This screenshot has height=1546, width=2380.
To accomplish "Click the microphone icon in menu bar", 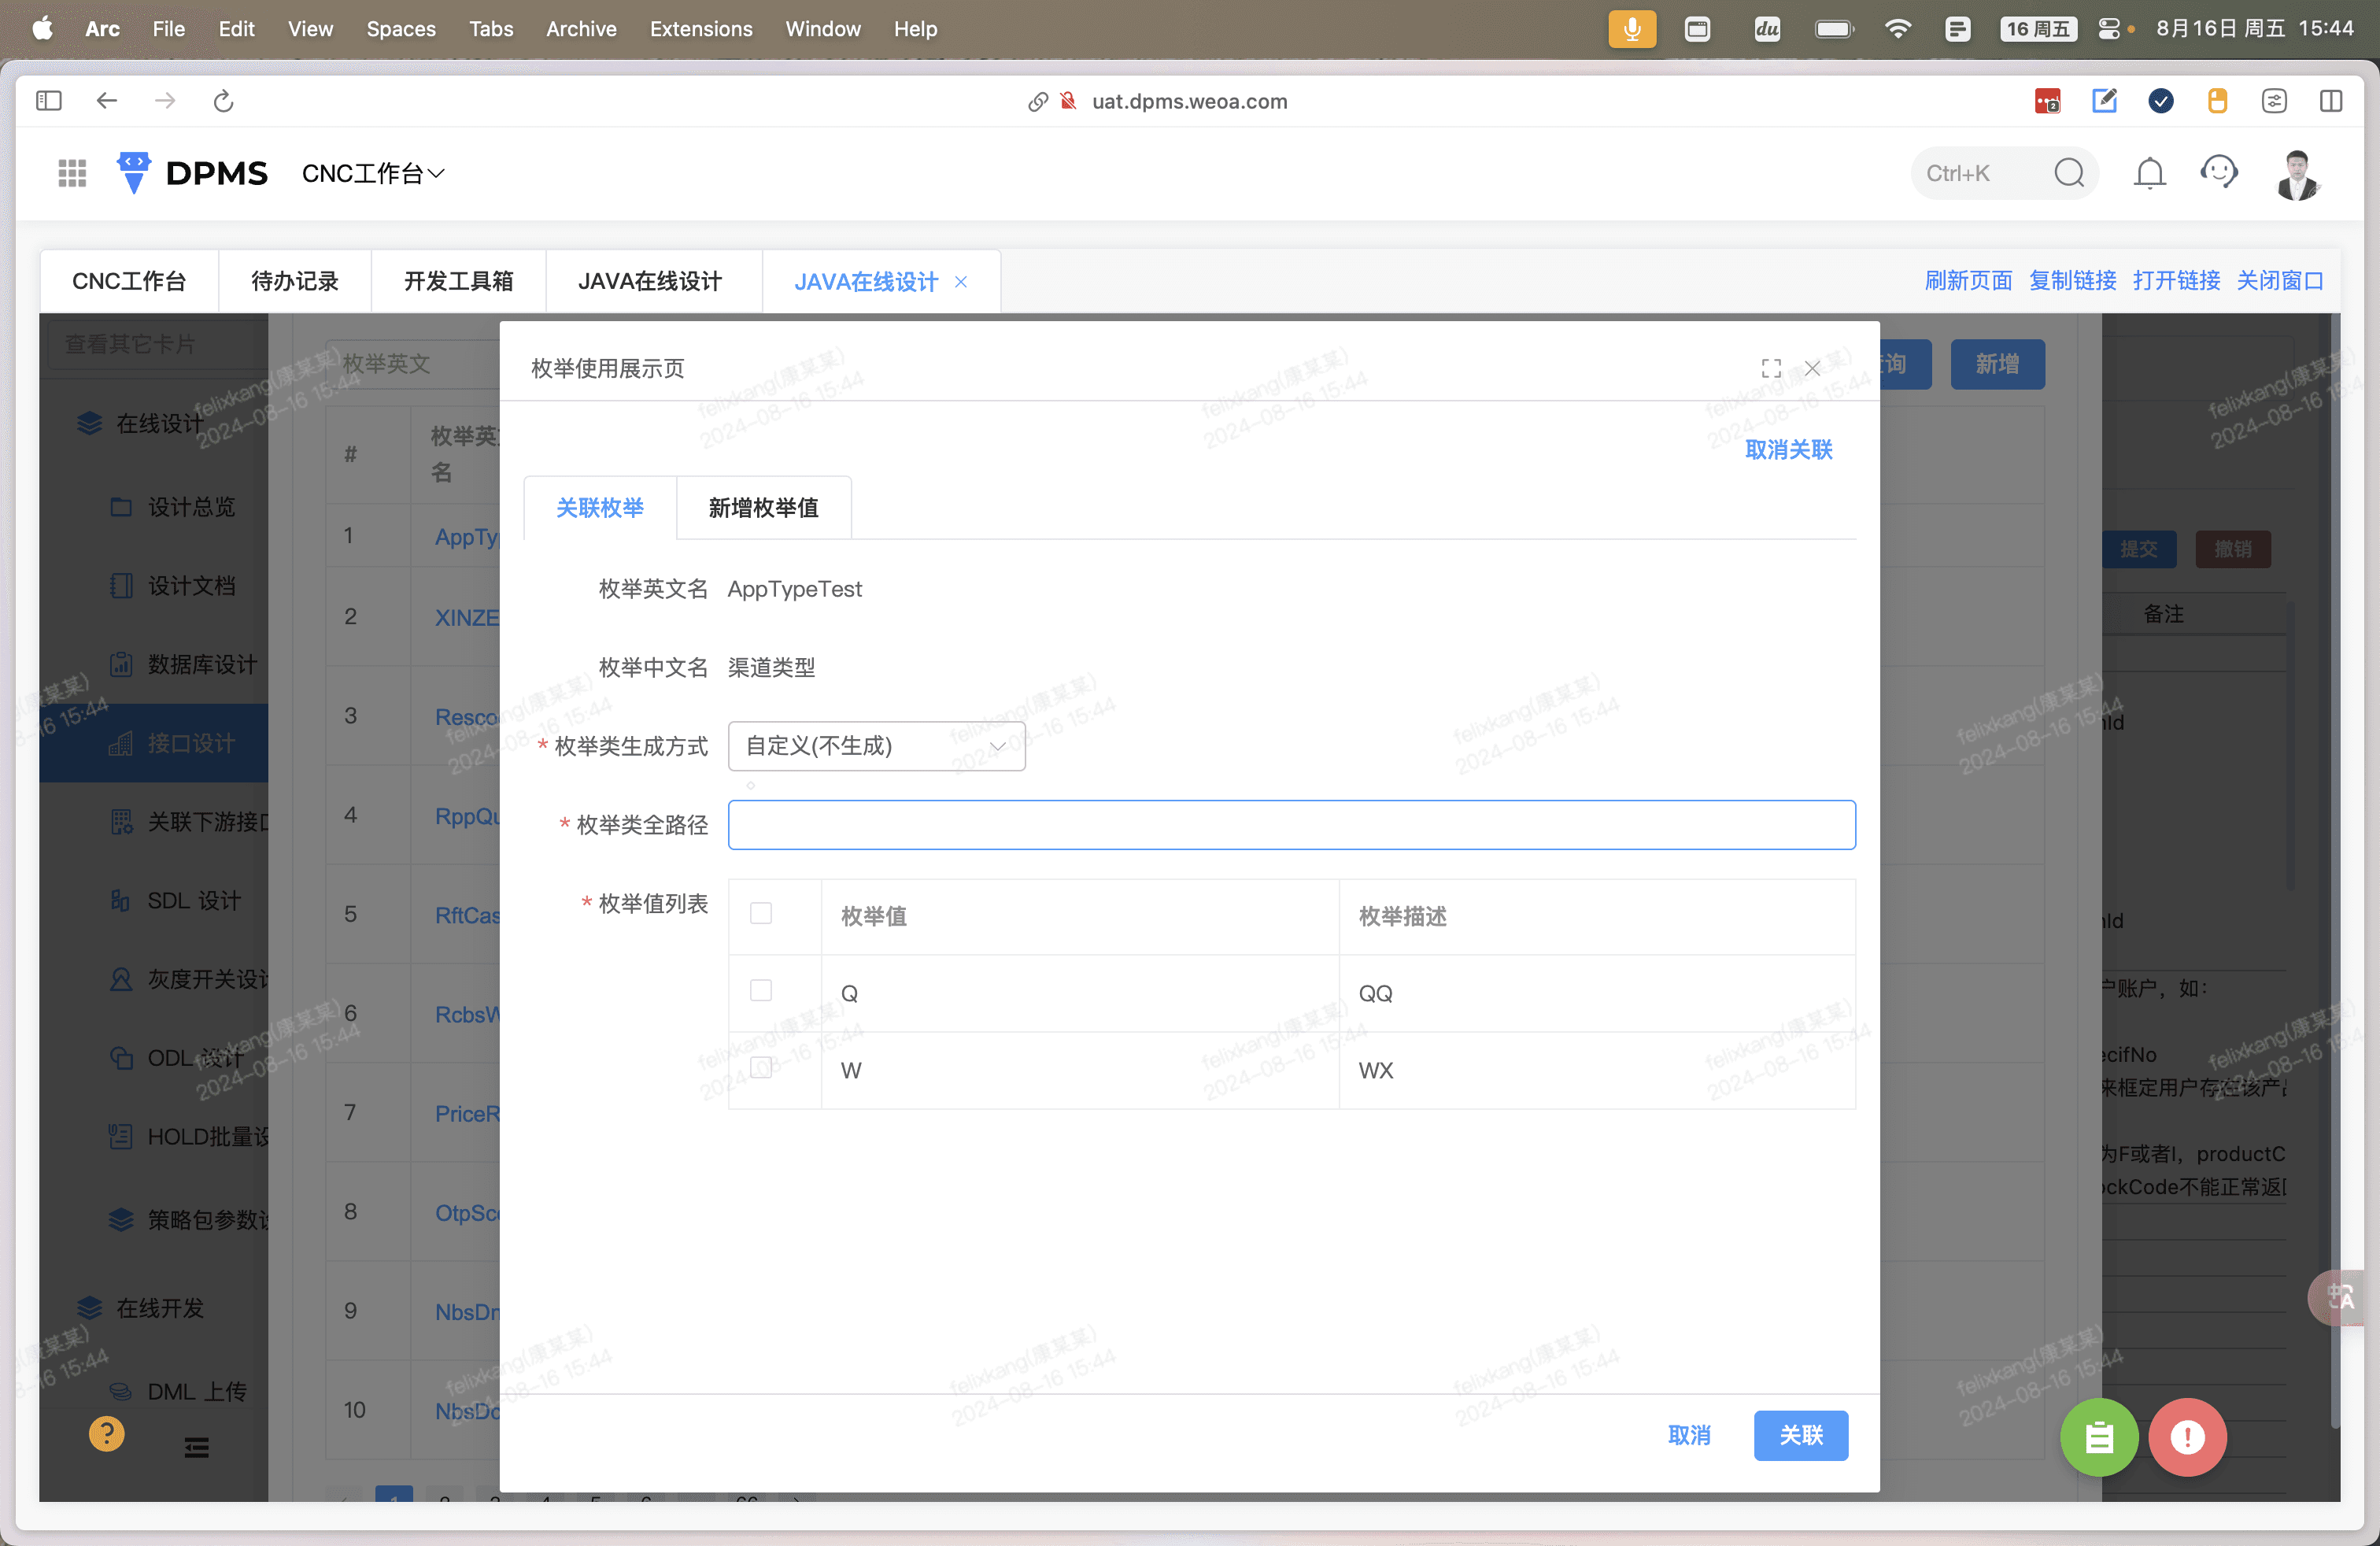I will 1632,29.
